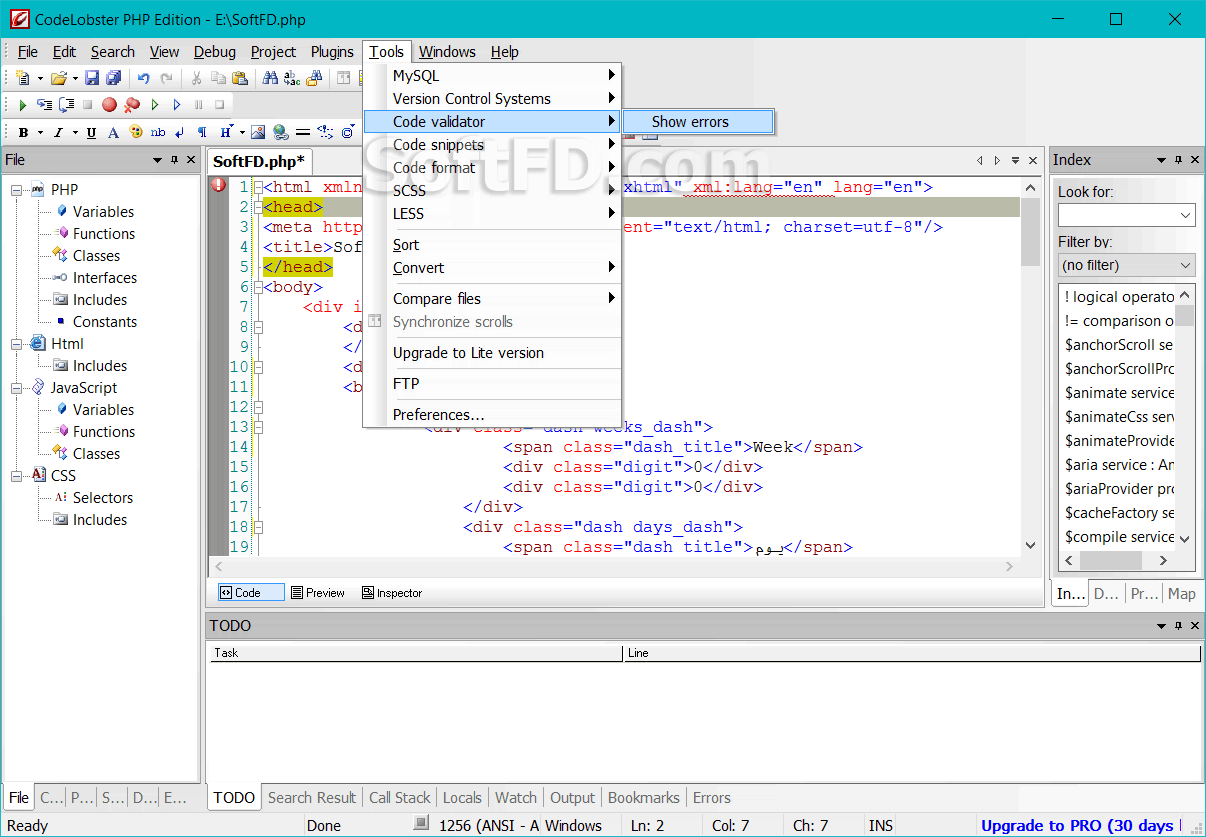1206x837 pixels.
Task: Pin toggle on TODO panel header
Action: coord(1178,626)
